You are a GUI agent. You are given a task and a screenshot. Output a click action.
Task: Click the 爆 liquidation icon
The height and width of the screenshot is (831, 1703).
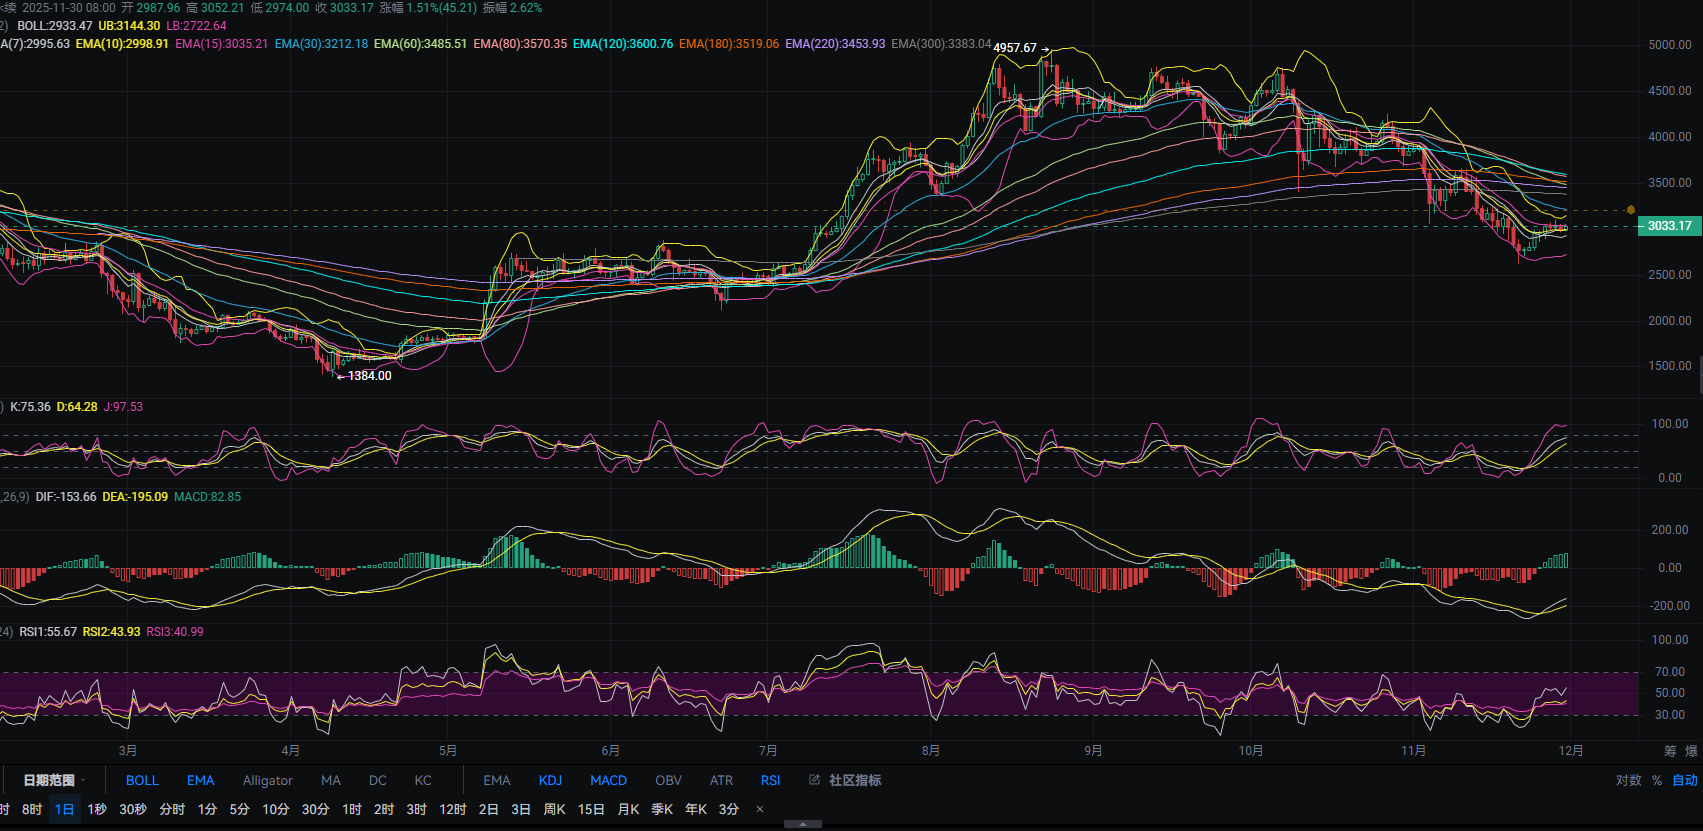tap(1691, 751)
